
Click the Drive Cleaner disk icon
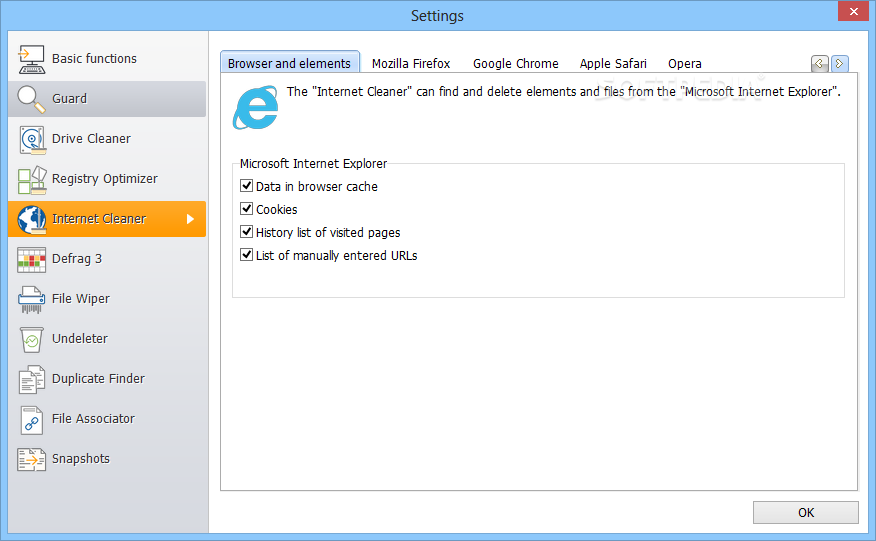point(31,139)
